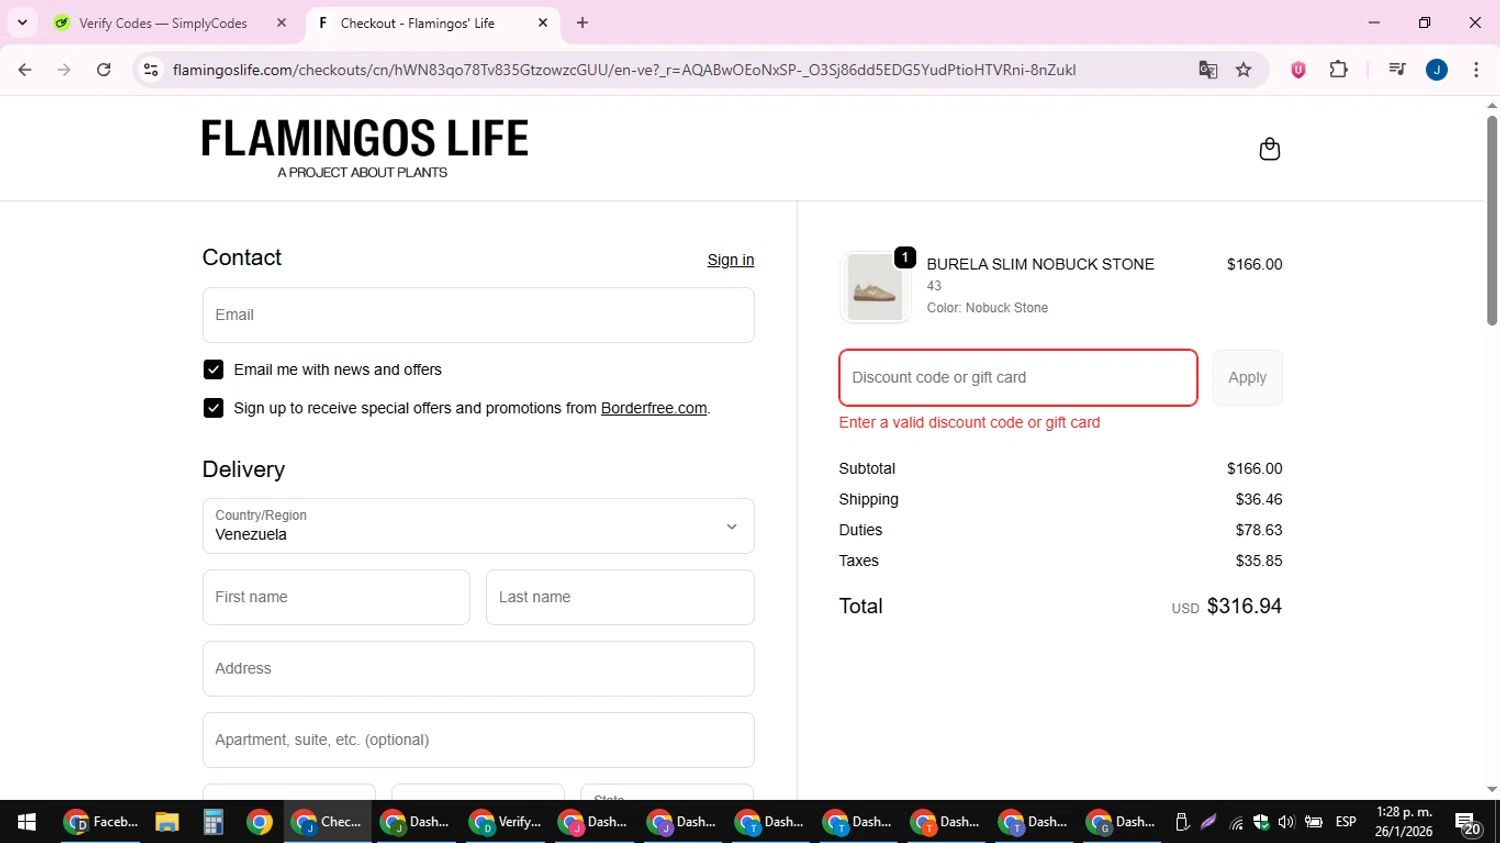Expand the Country/Region Venezuela dropdown
The image size is (1500, 843).
tap(478, 526)
